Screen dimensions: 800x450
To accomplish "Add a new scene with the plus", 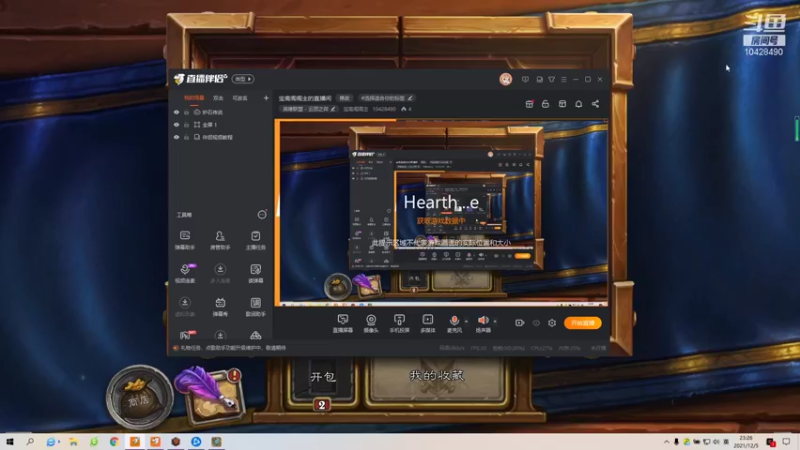I will [266, 98].
